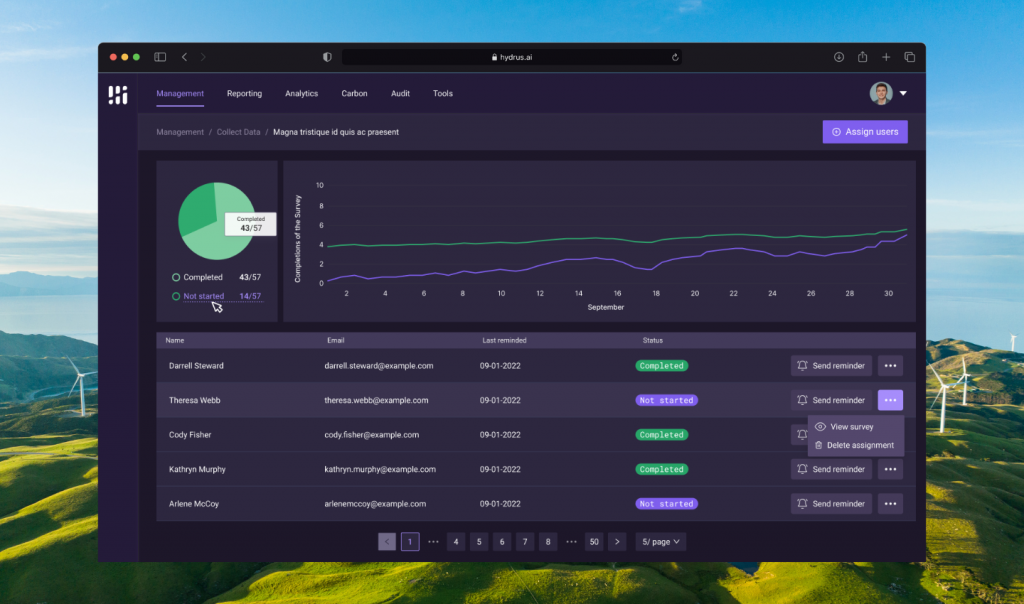Click the next page arrow
This screenshot has width=1024, height=604.
pyautogui.click(x=617, y=541)
